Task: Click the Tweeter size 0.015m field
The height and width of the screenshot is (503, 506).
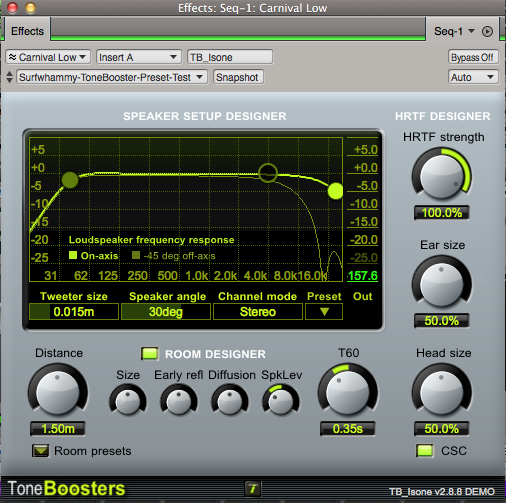Action: pyautogui.click(x=74, y=312)
